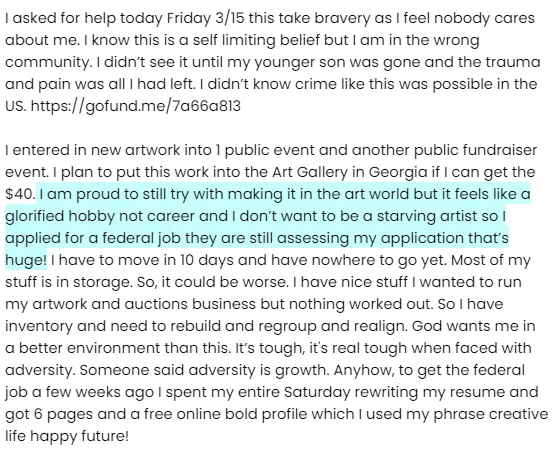
Task: Click the highlighted word 'huge!'
Action: coord(26,260)
